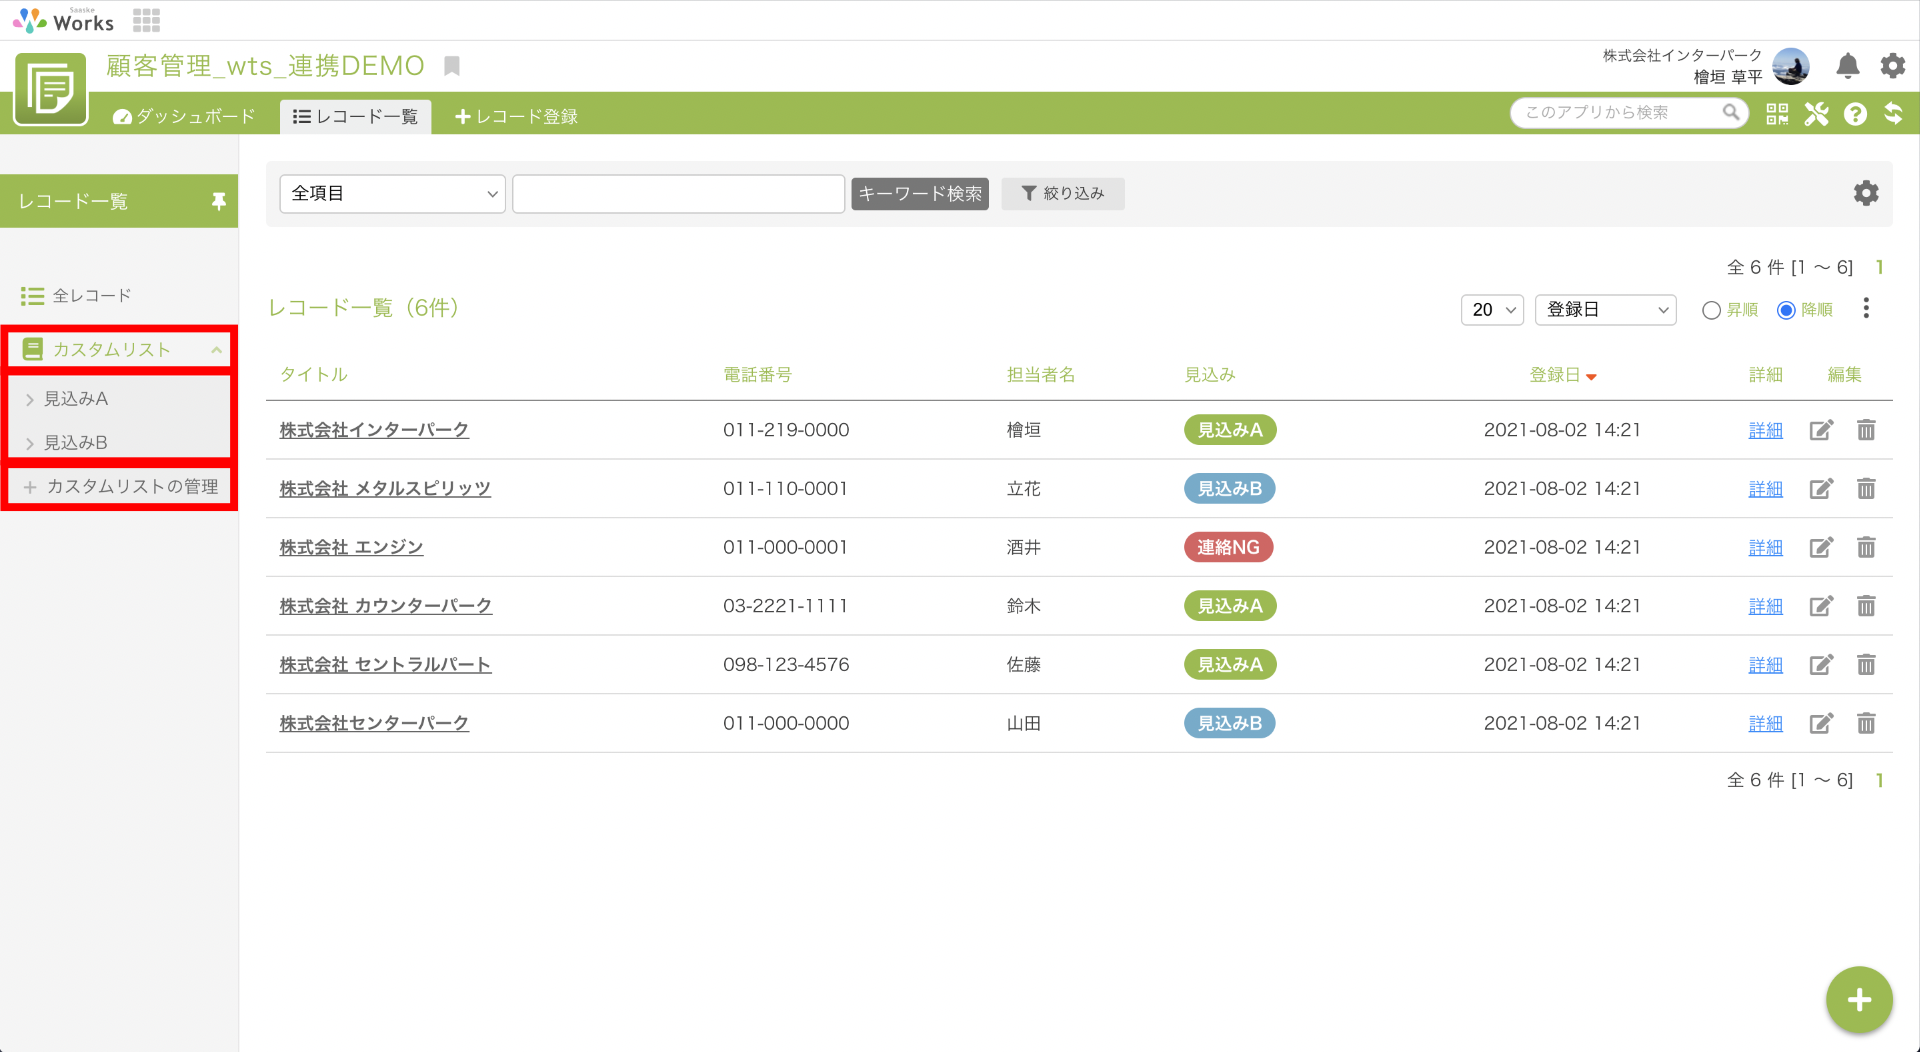Sort by 登録日 column header
This screenshot has width=1920, height=1052.
pyautogui.click(x=1563, y=375)
